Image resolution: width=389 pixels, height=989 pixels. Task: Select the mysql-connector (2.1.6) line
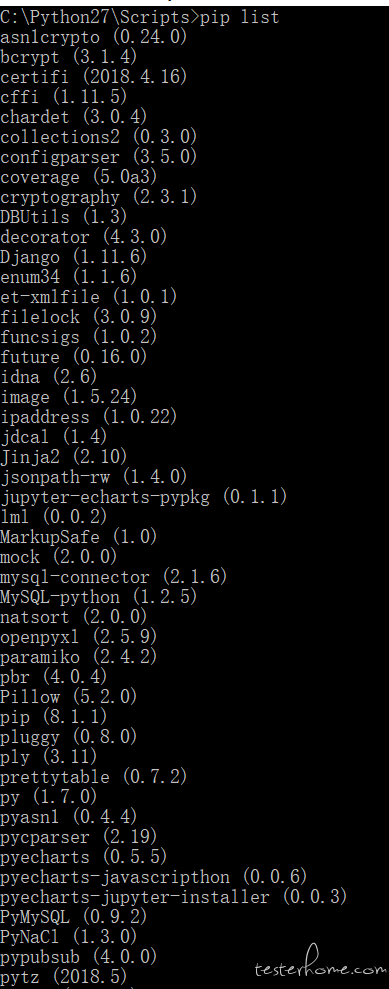113,576
